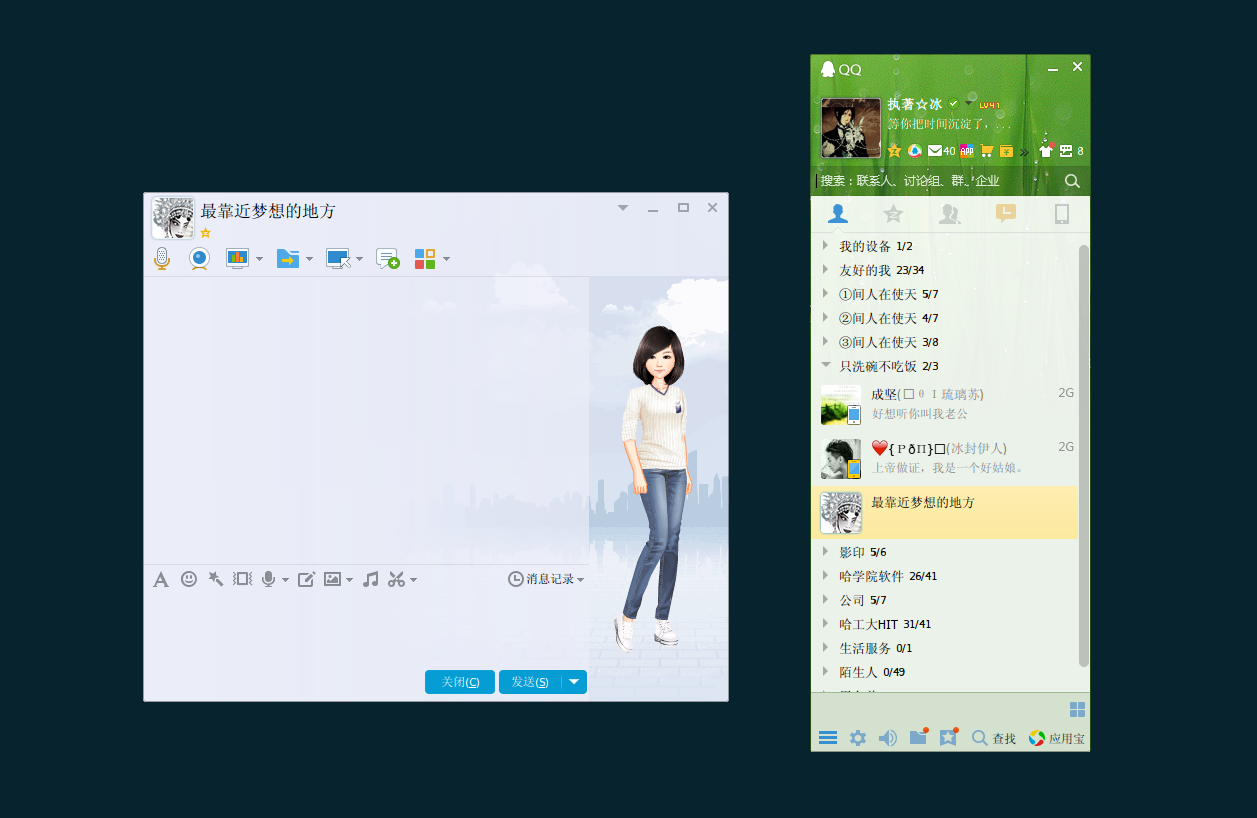Open font settings letter A icon
Screen dimensions: 1257x818
tap(161, 579)
